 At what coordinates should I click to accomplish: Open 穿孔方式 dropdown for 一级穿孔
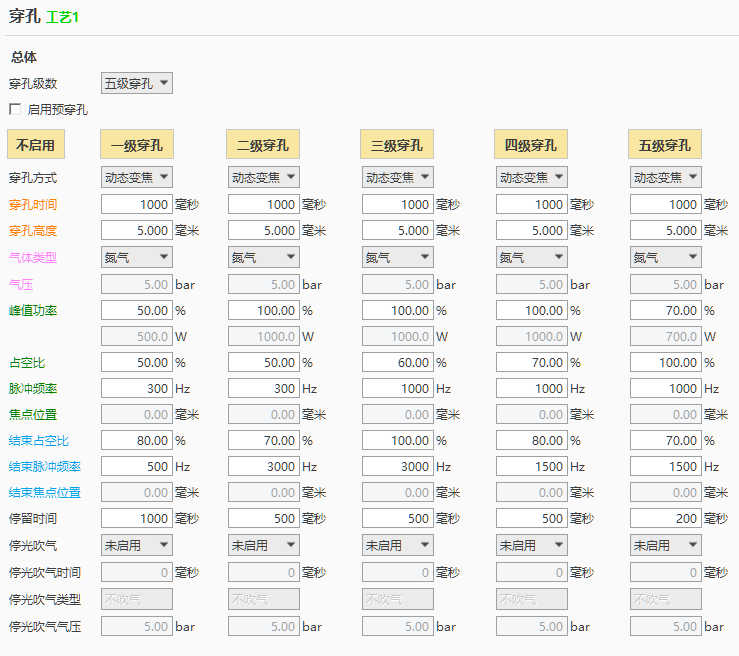point(137,177)
